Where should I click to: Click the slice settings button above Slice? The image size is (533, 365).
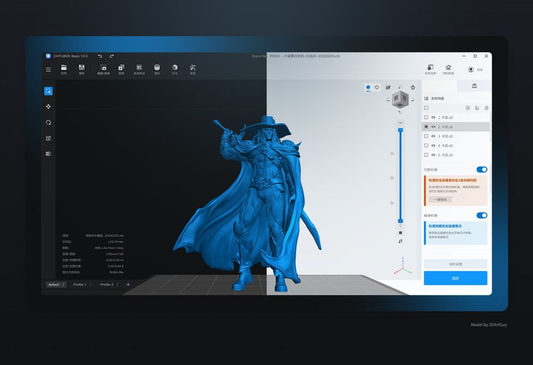coord(455,264)
